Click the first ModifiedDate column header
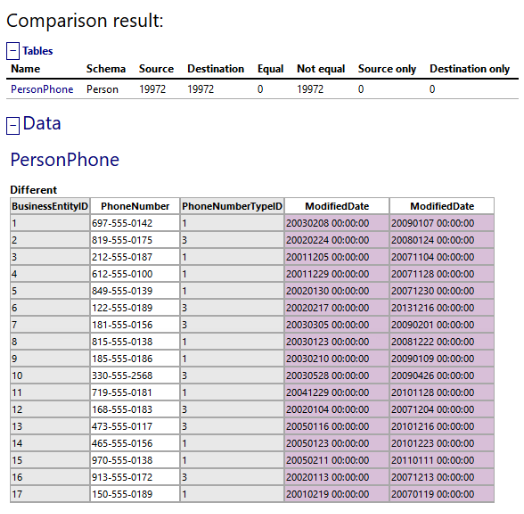This screenshot has width=524, height=514. (337, 206)
